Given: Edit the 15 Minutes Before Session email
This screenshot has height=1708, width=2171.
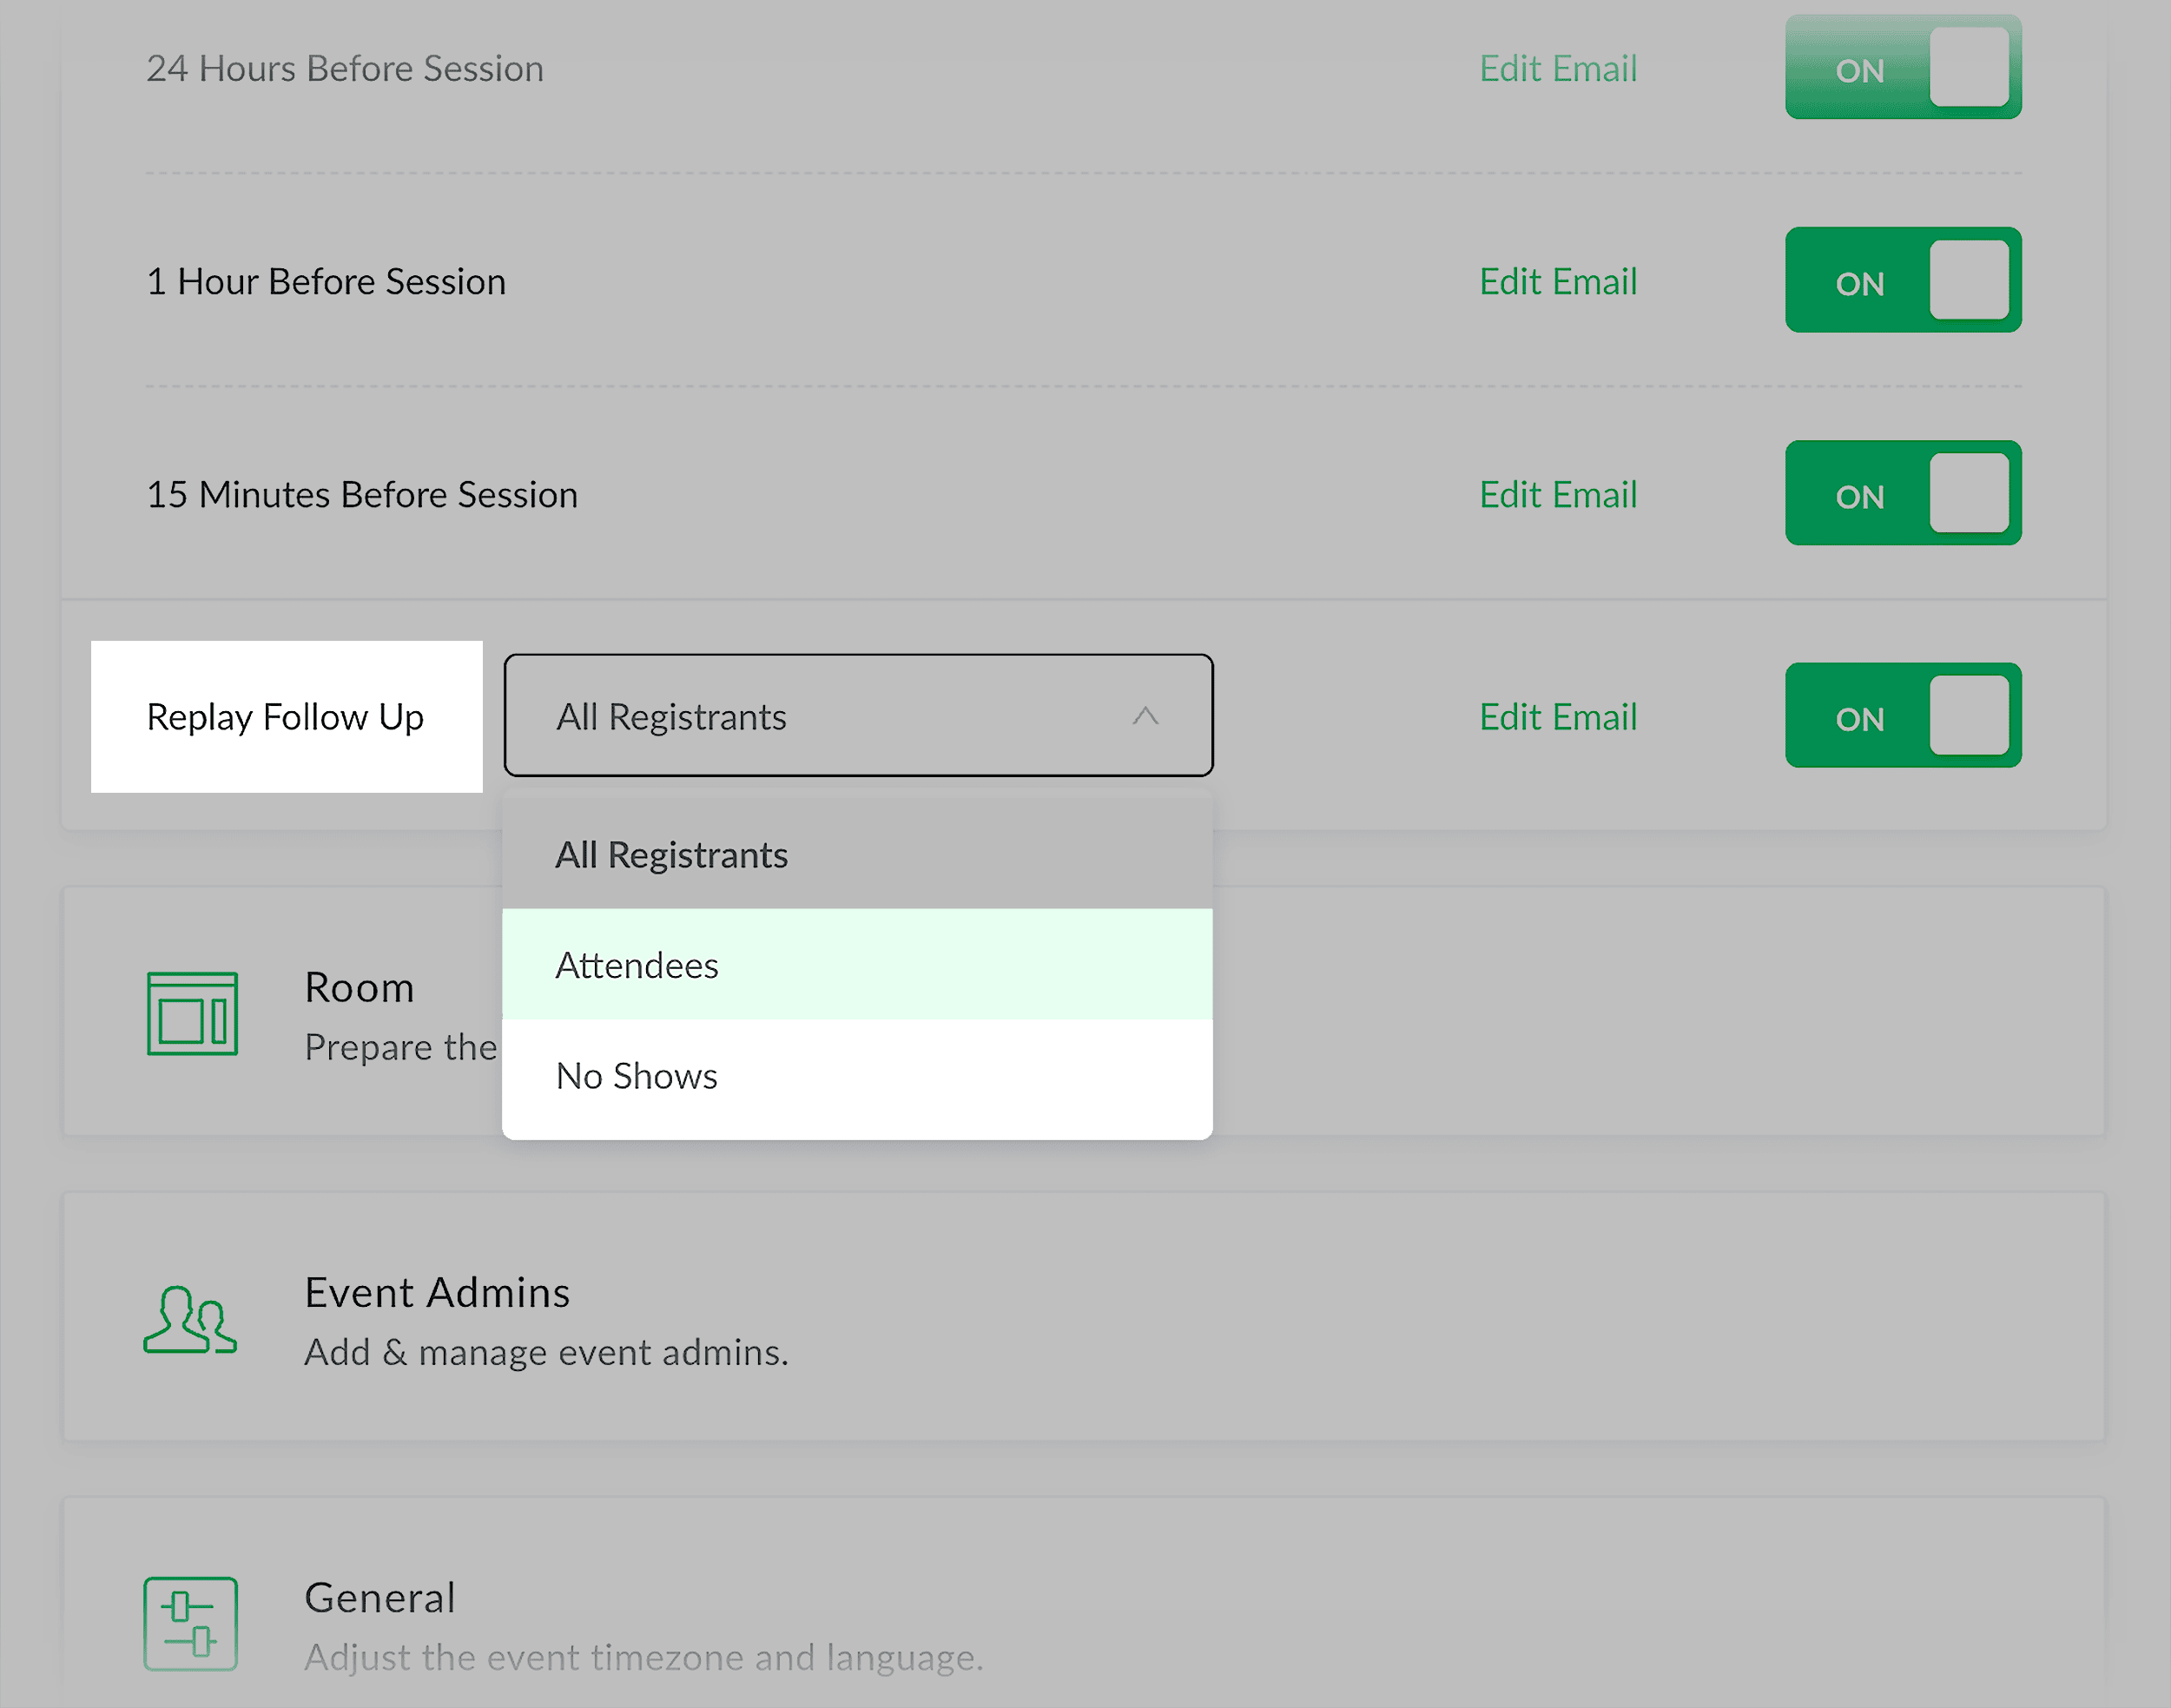Looking at the screenshot, I should (1557, 493).
